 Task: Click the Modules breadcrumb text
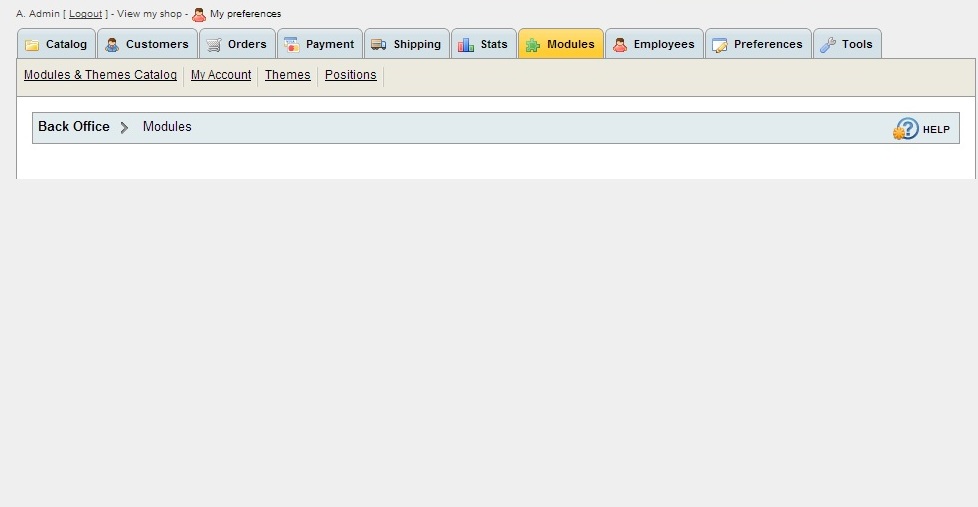pyautogui.click(x=167, y=127)
